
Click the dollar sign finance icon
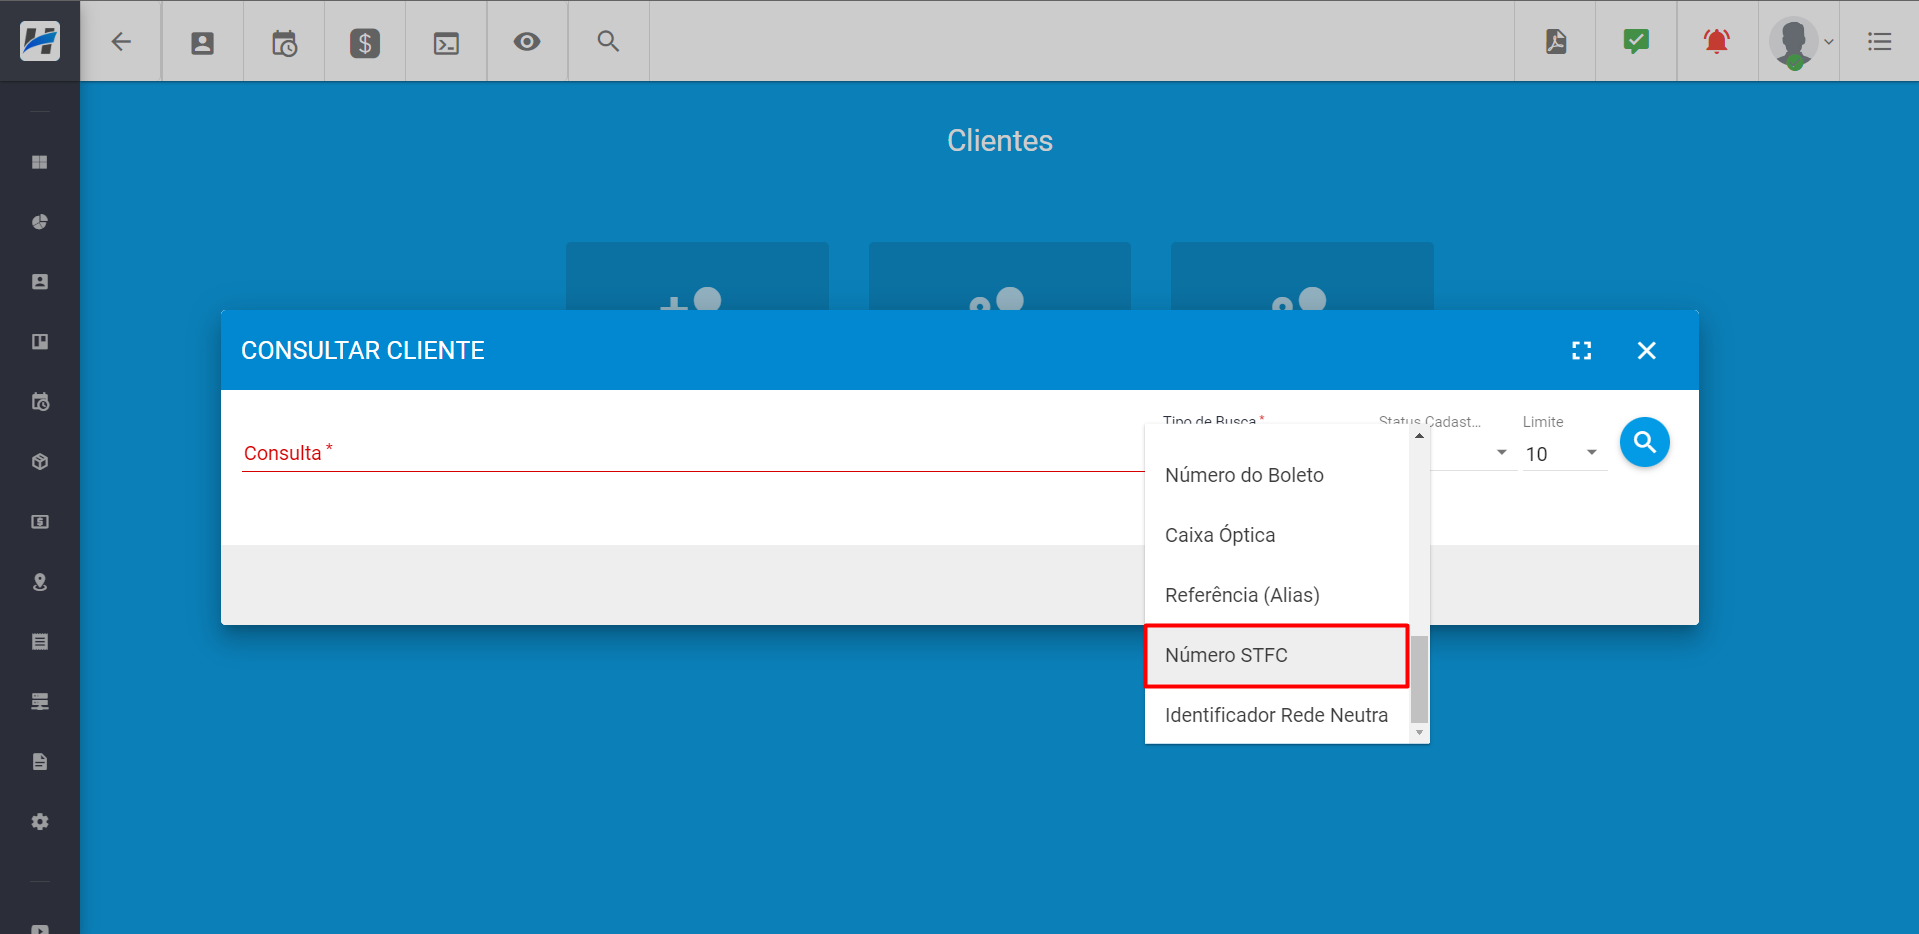click(x=365, y=42)
